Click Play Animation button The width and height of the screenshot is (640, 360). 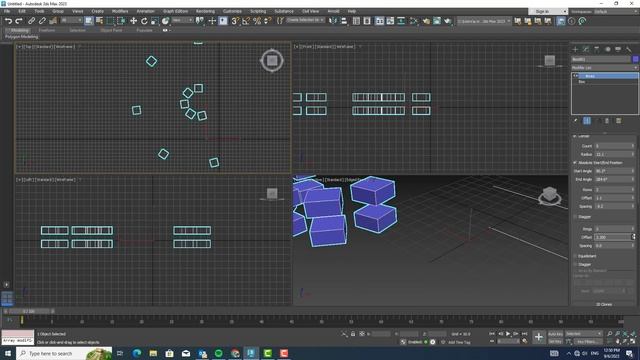click(x=508, y=334)
